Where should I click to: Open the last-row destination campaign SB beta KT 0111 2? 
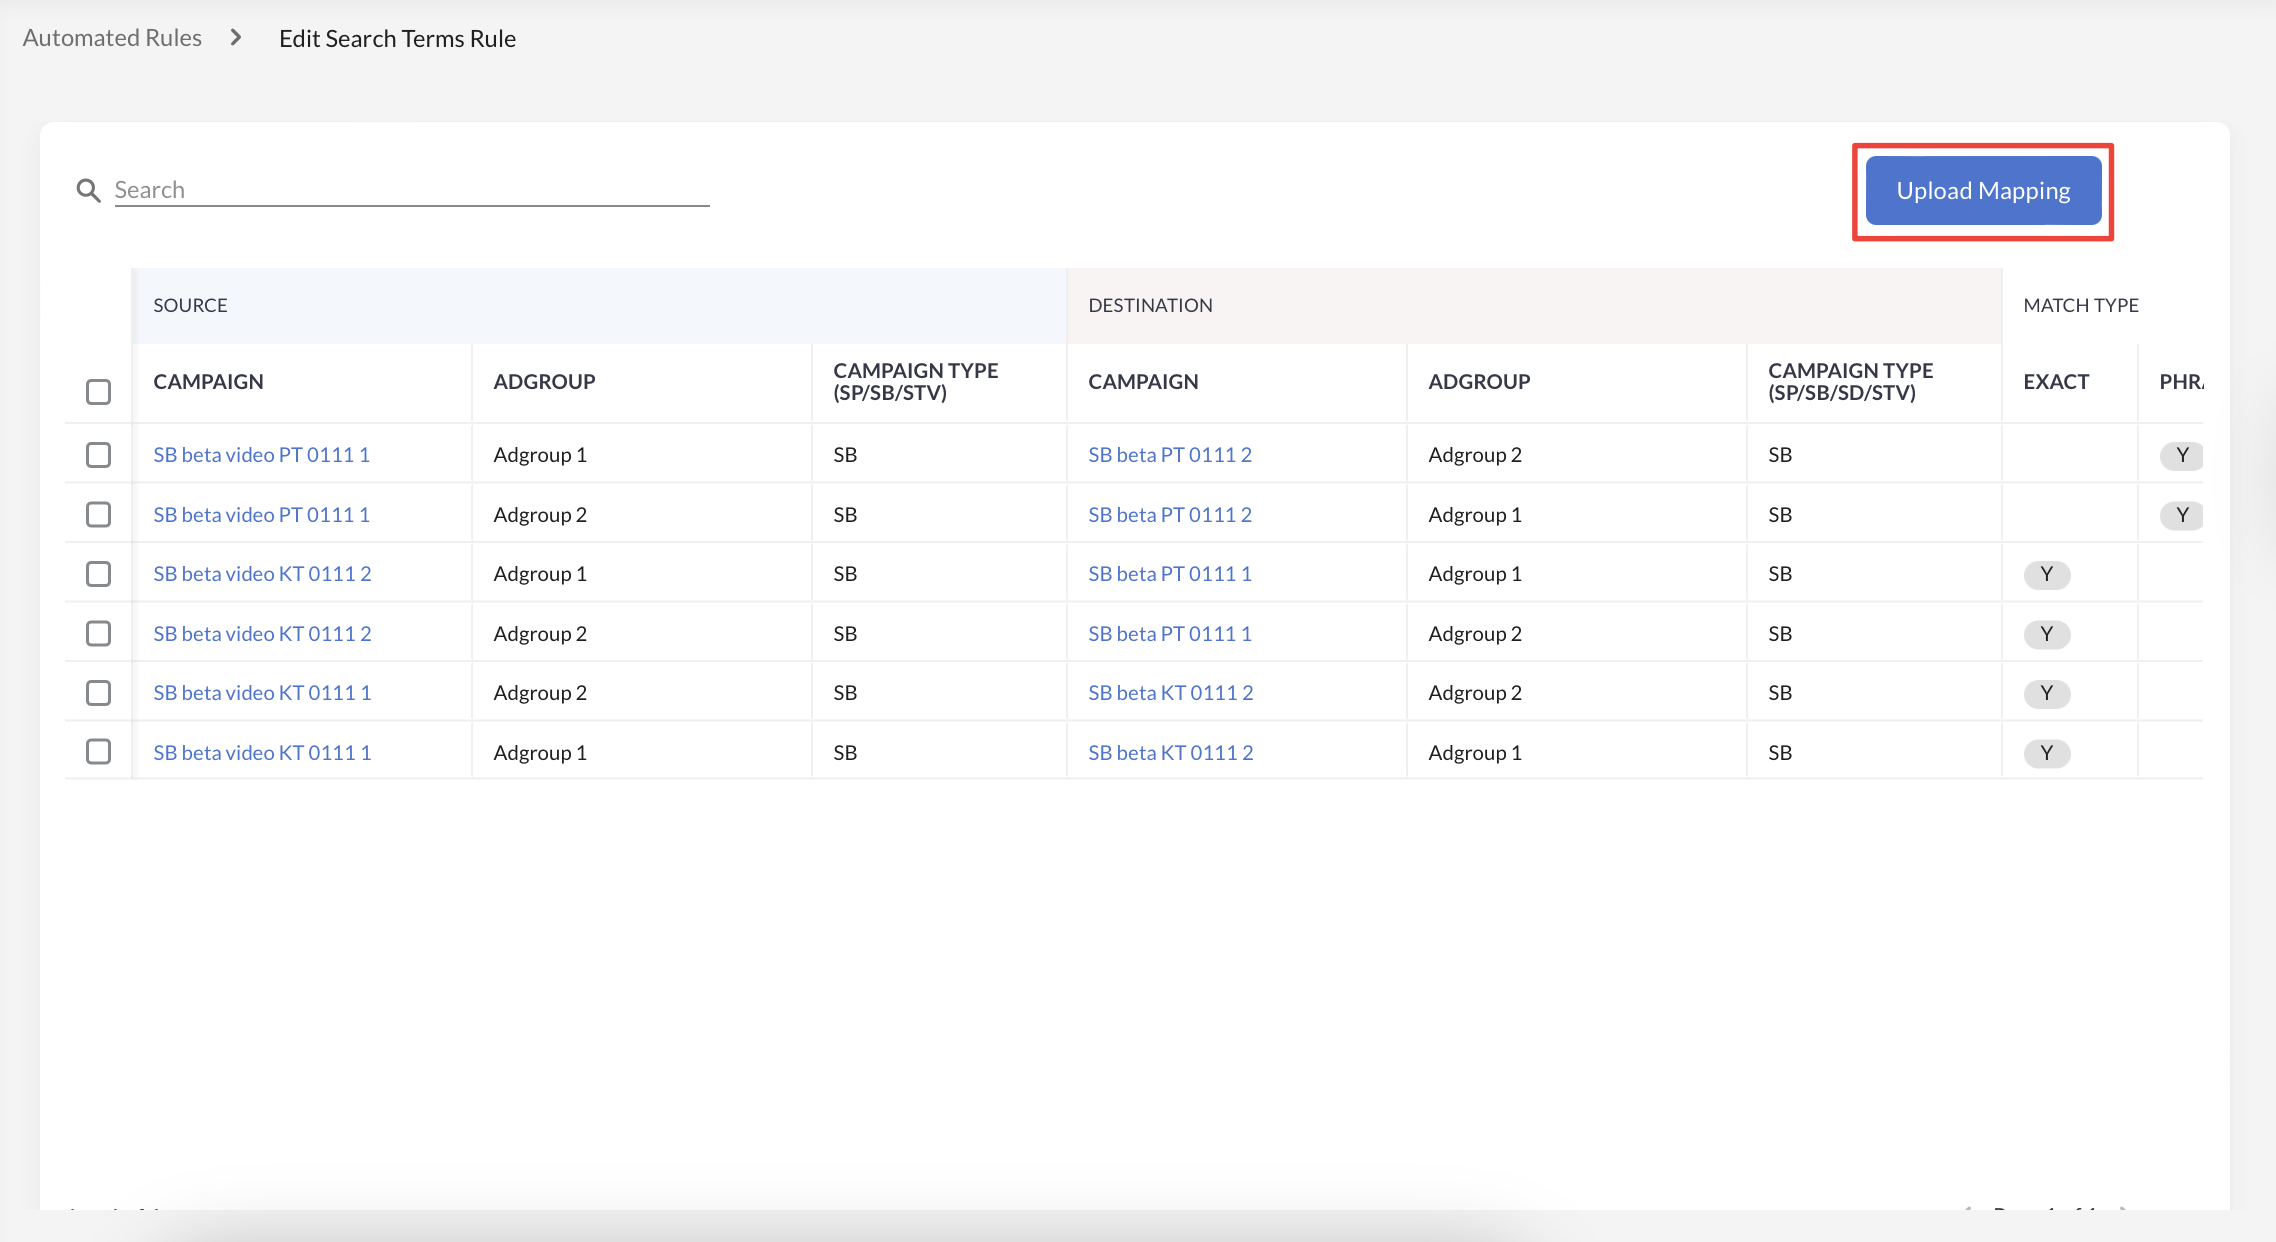tap(1170, 752)
